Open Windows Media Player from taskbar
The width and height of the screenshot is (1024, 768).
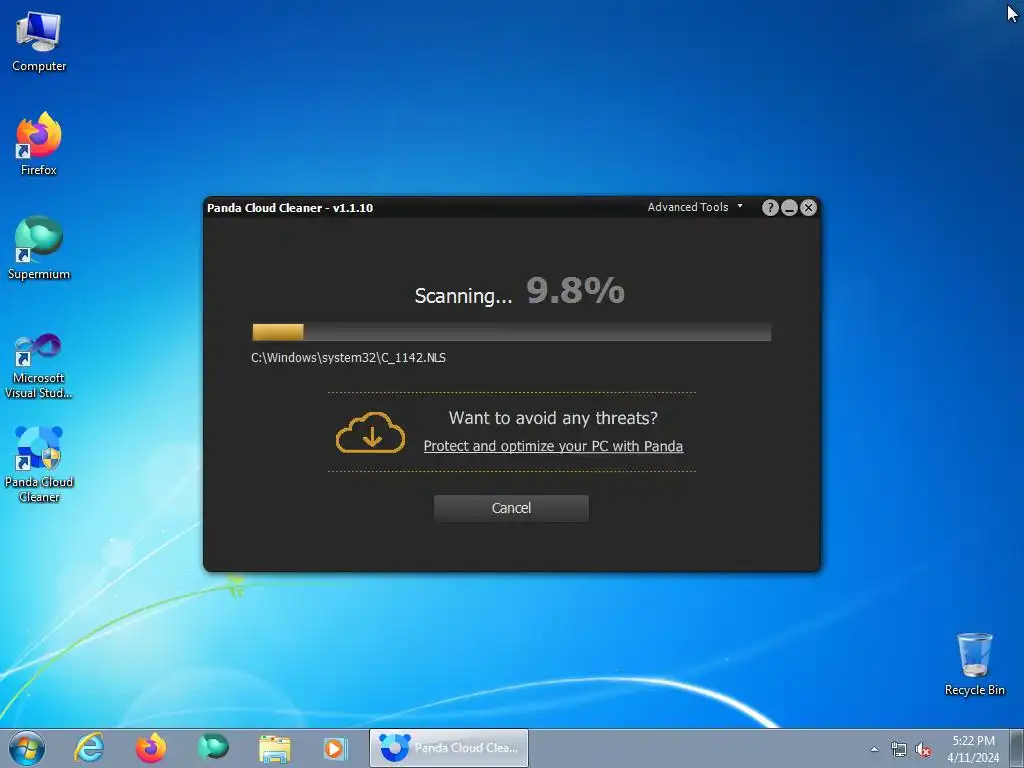point(336,748)
